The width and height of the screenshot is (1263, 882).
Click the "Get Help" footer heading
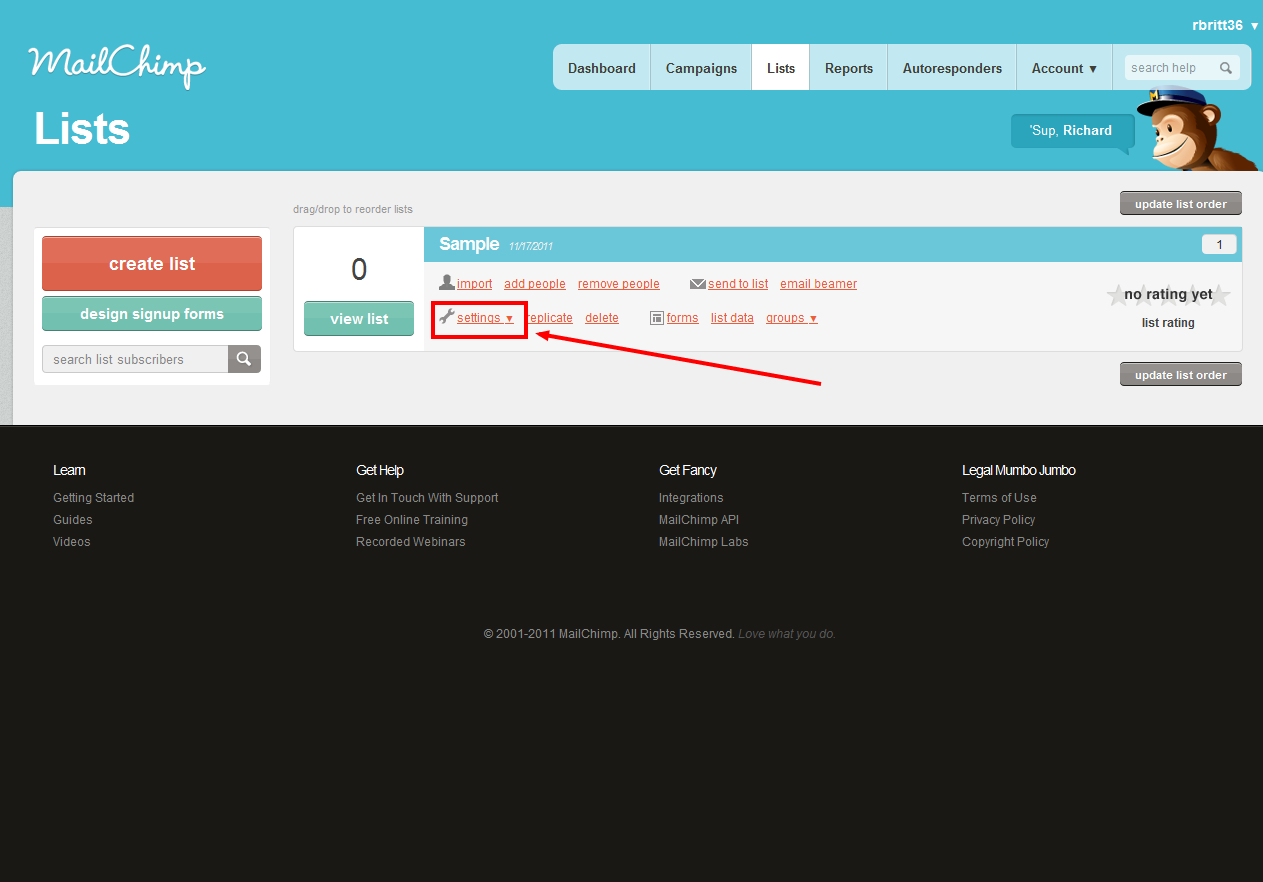point(380,470)
